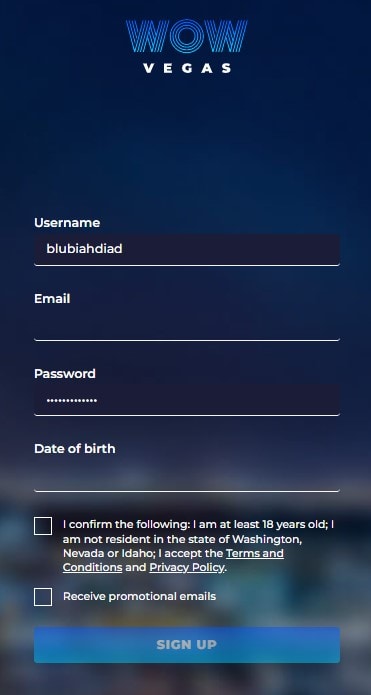Click the Email label
Viewport: 371px width, 695px height.
[52, 299]
